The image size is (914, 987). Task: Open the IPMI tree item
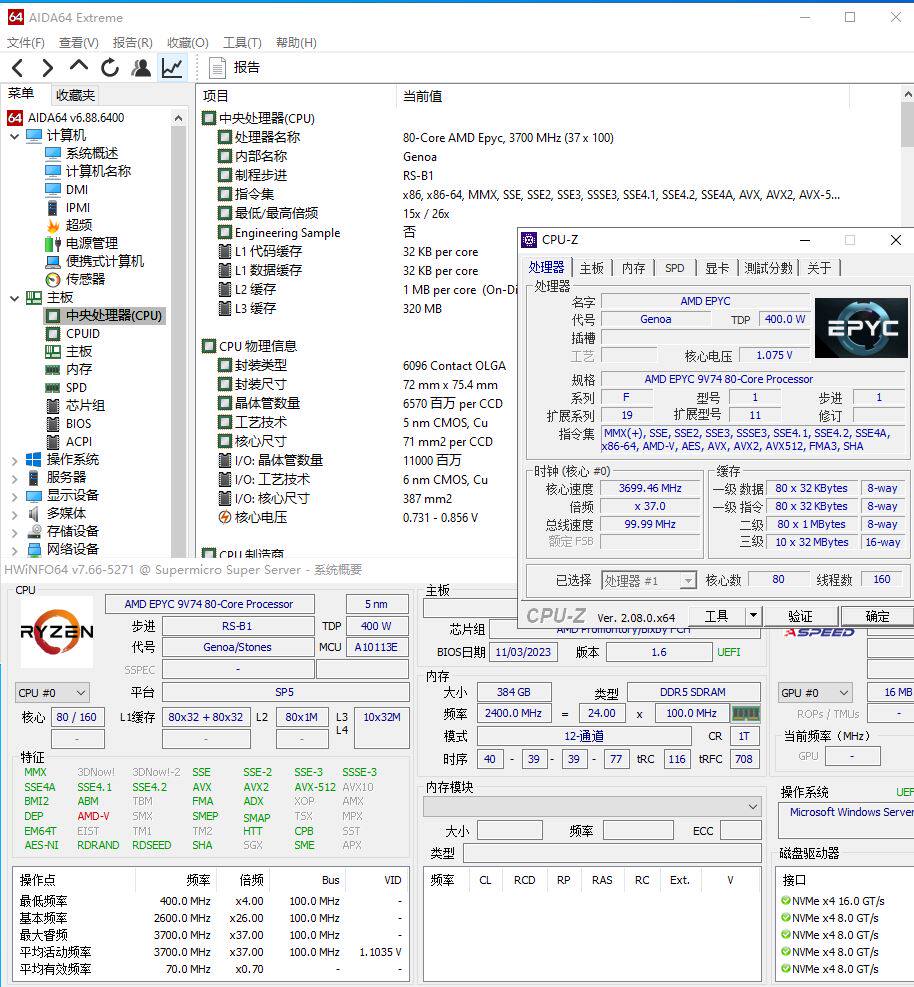pos(78,208)
